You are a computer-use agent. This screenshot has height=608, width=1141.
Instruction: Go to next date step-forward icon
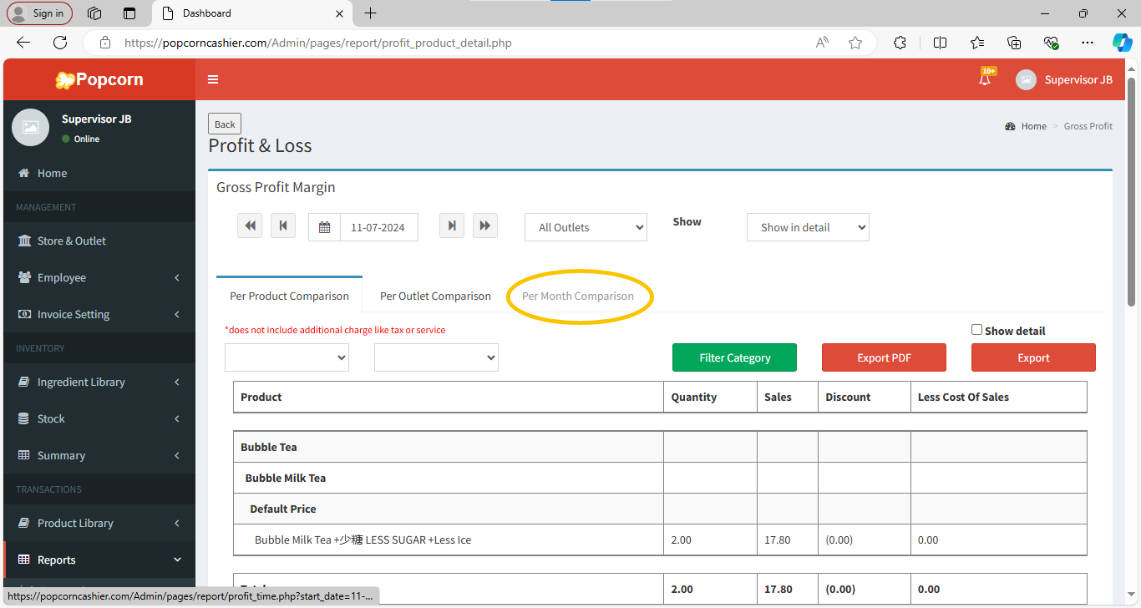(x=452, y=226)
